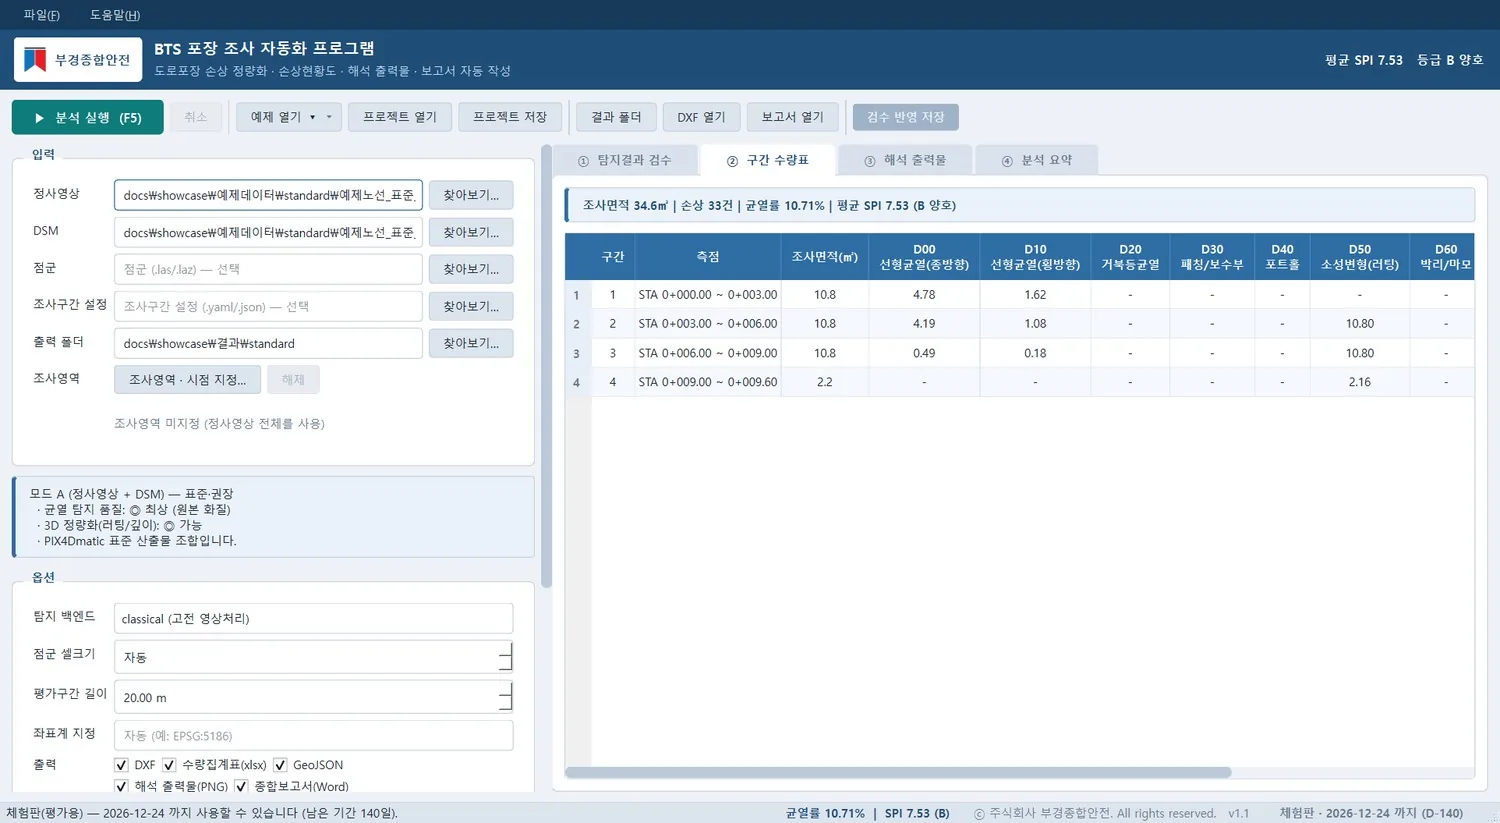Expand the 점군 셀크기 dropdown
This screenshot has width=1500, height=823.
coord(505,657)
